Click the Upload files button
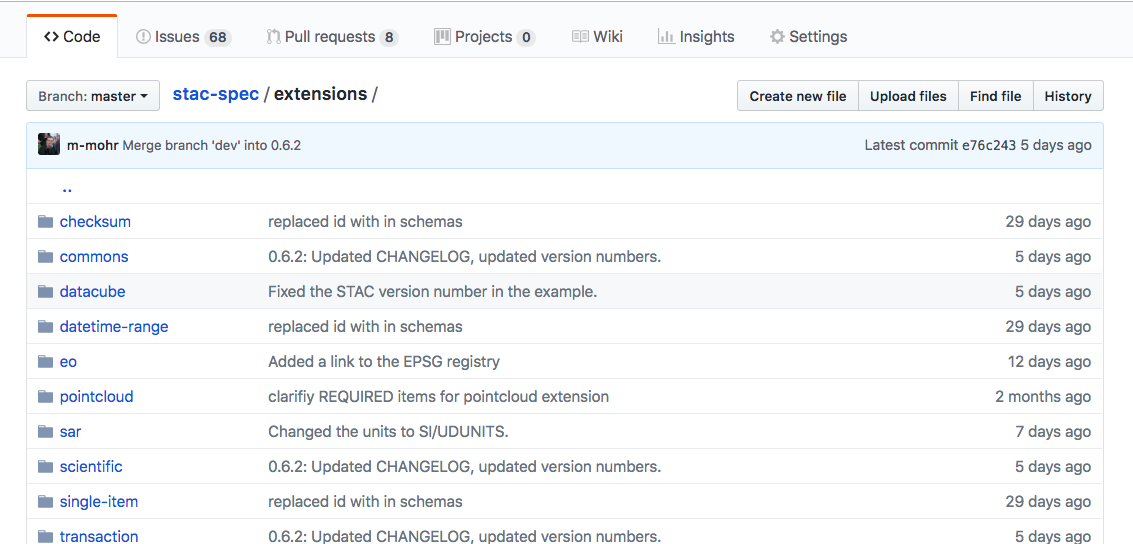This screenshot has width=1133, height=544. click(x=908, y=96)
